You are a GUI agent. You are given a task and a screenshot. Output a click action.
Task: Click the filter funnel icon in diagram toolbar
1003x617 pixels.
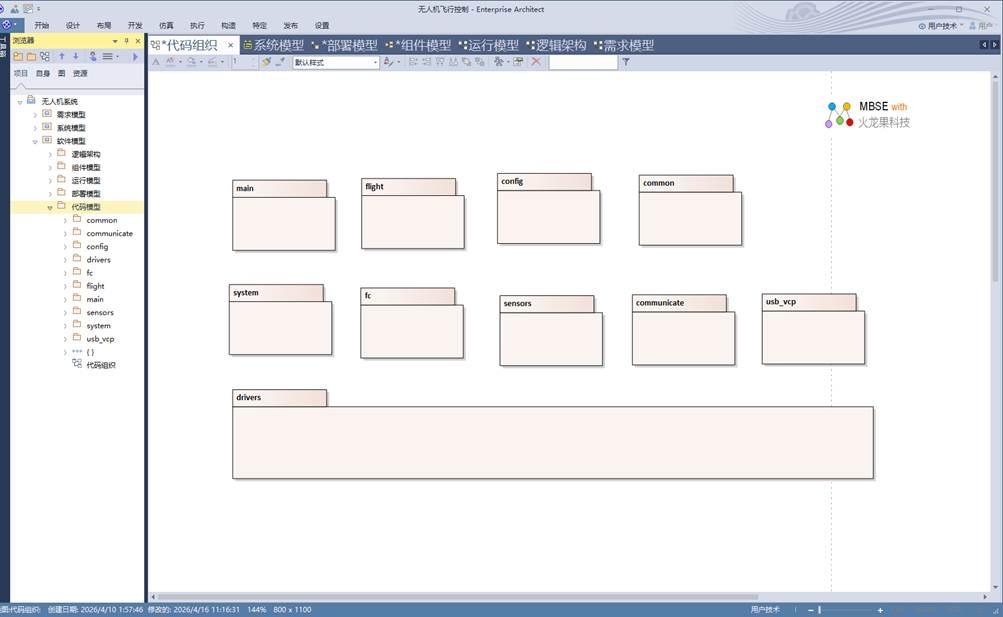tap(626, 62)
